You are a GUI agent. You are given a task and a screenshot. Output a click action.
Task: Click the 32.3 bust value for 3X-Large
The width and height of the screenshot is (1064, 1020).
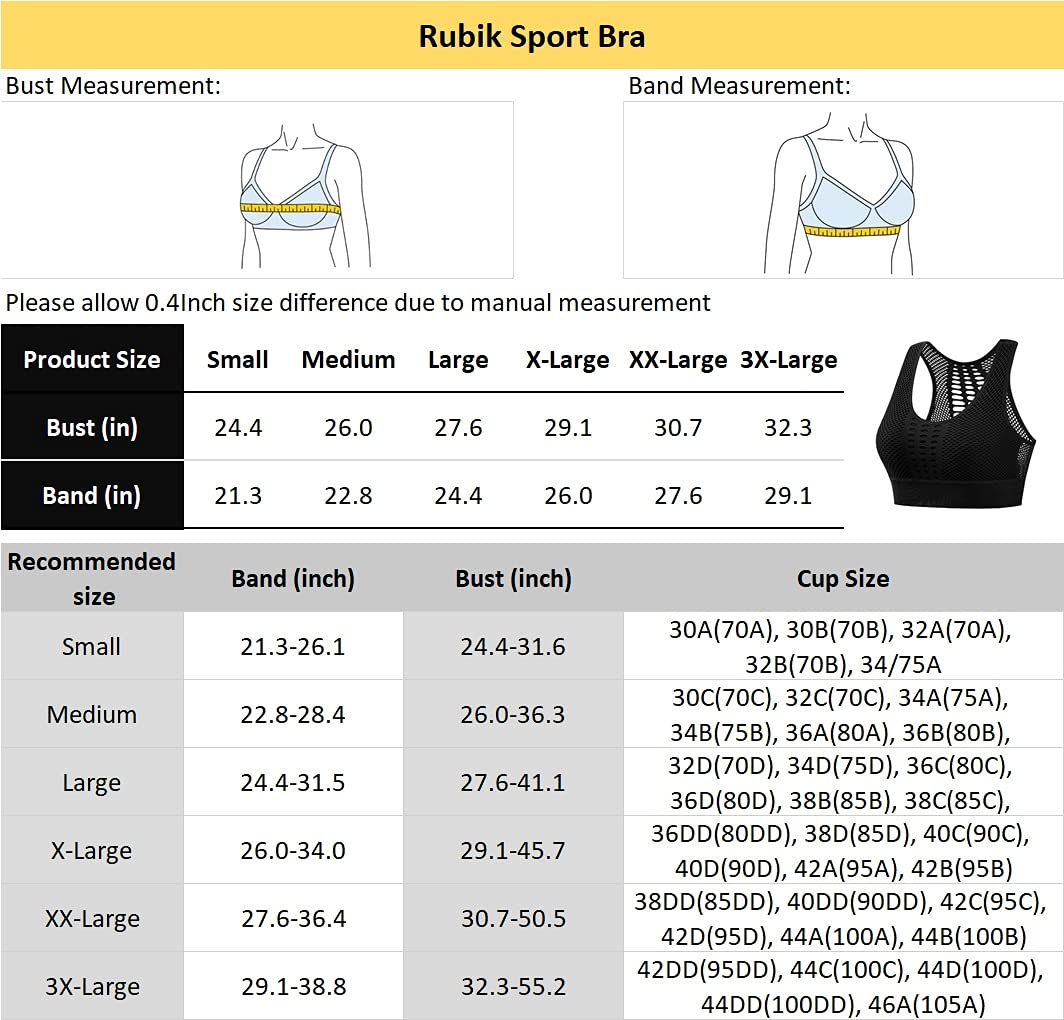[788, 428]
